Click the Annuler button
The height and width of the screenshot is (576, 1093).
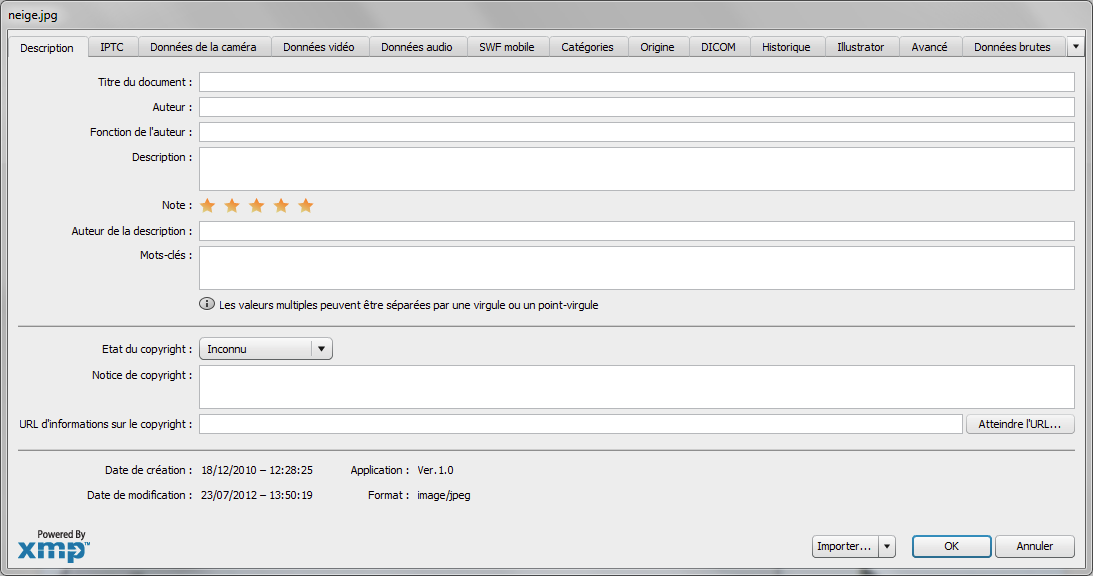(1035, 547)
